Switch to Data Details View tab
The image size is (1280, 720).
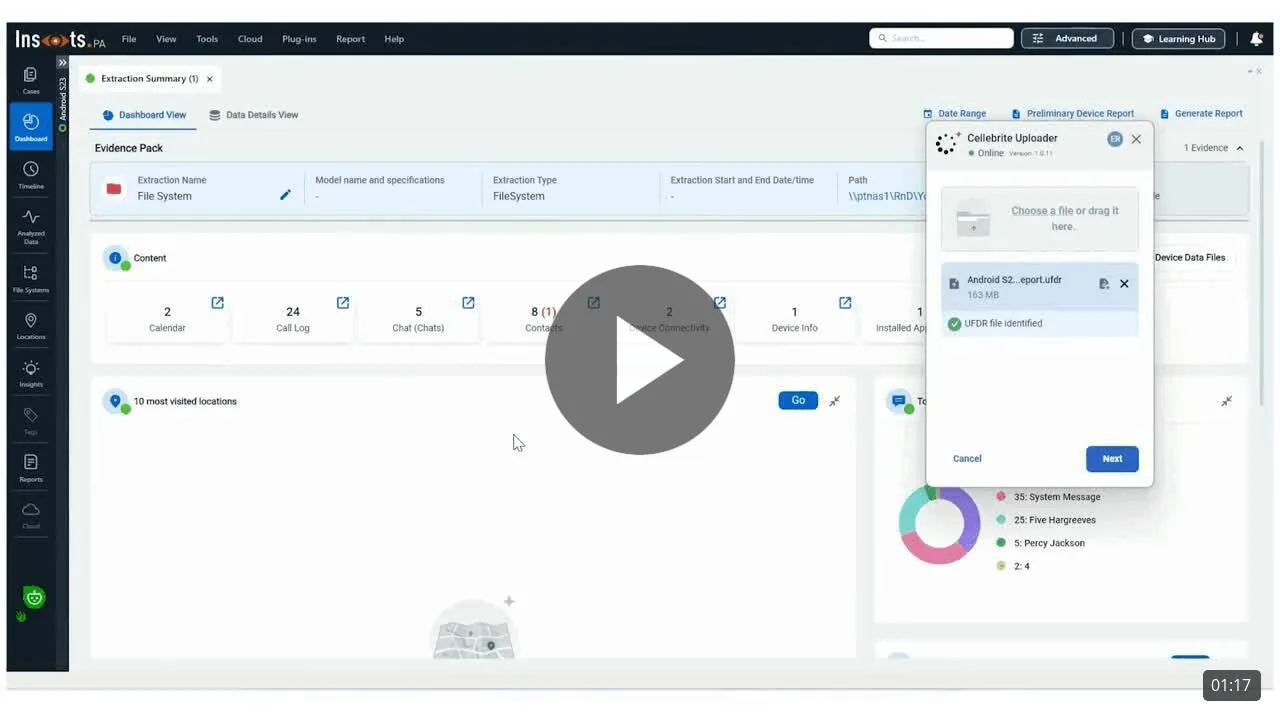point(253,115)
